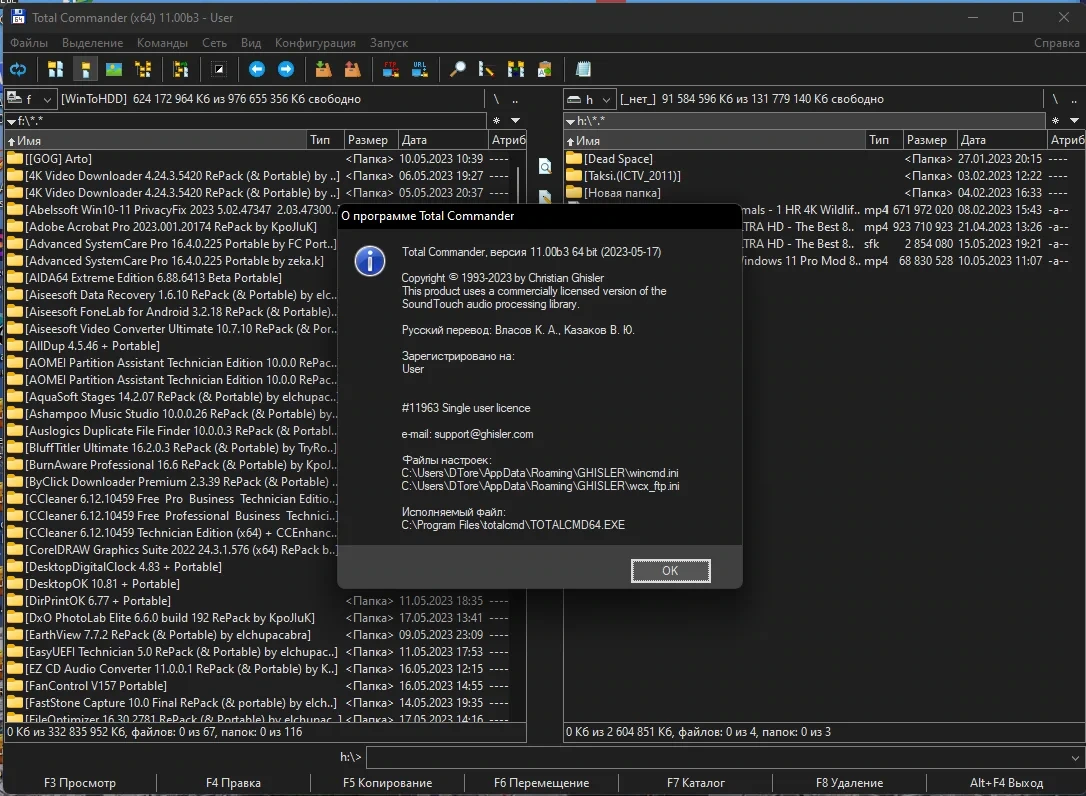Click the invert selection toolbar icon
Viewport: 1086px width, 796px height.
tap(219, 69)
